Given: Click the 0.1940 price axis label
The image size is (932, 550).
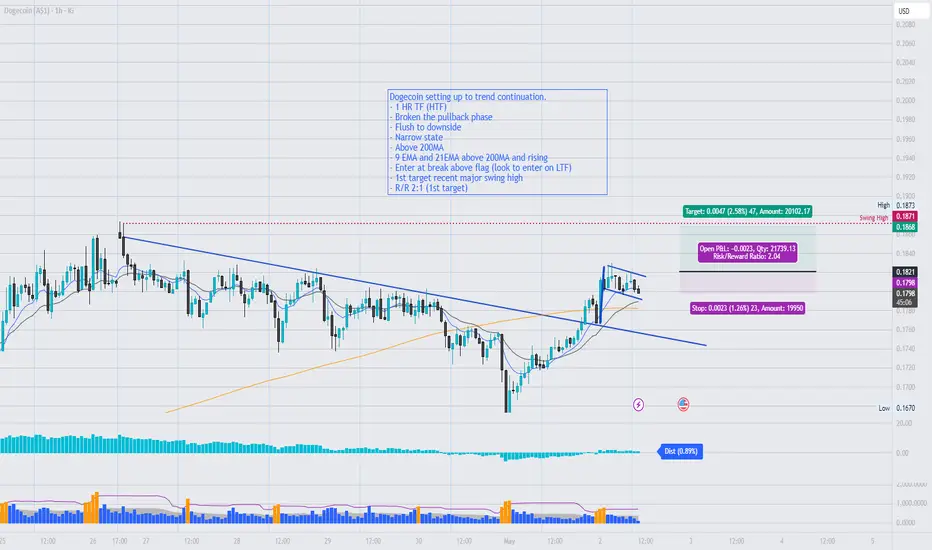Looking at the screenshot, I should tap(905, 158).
